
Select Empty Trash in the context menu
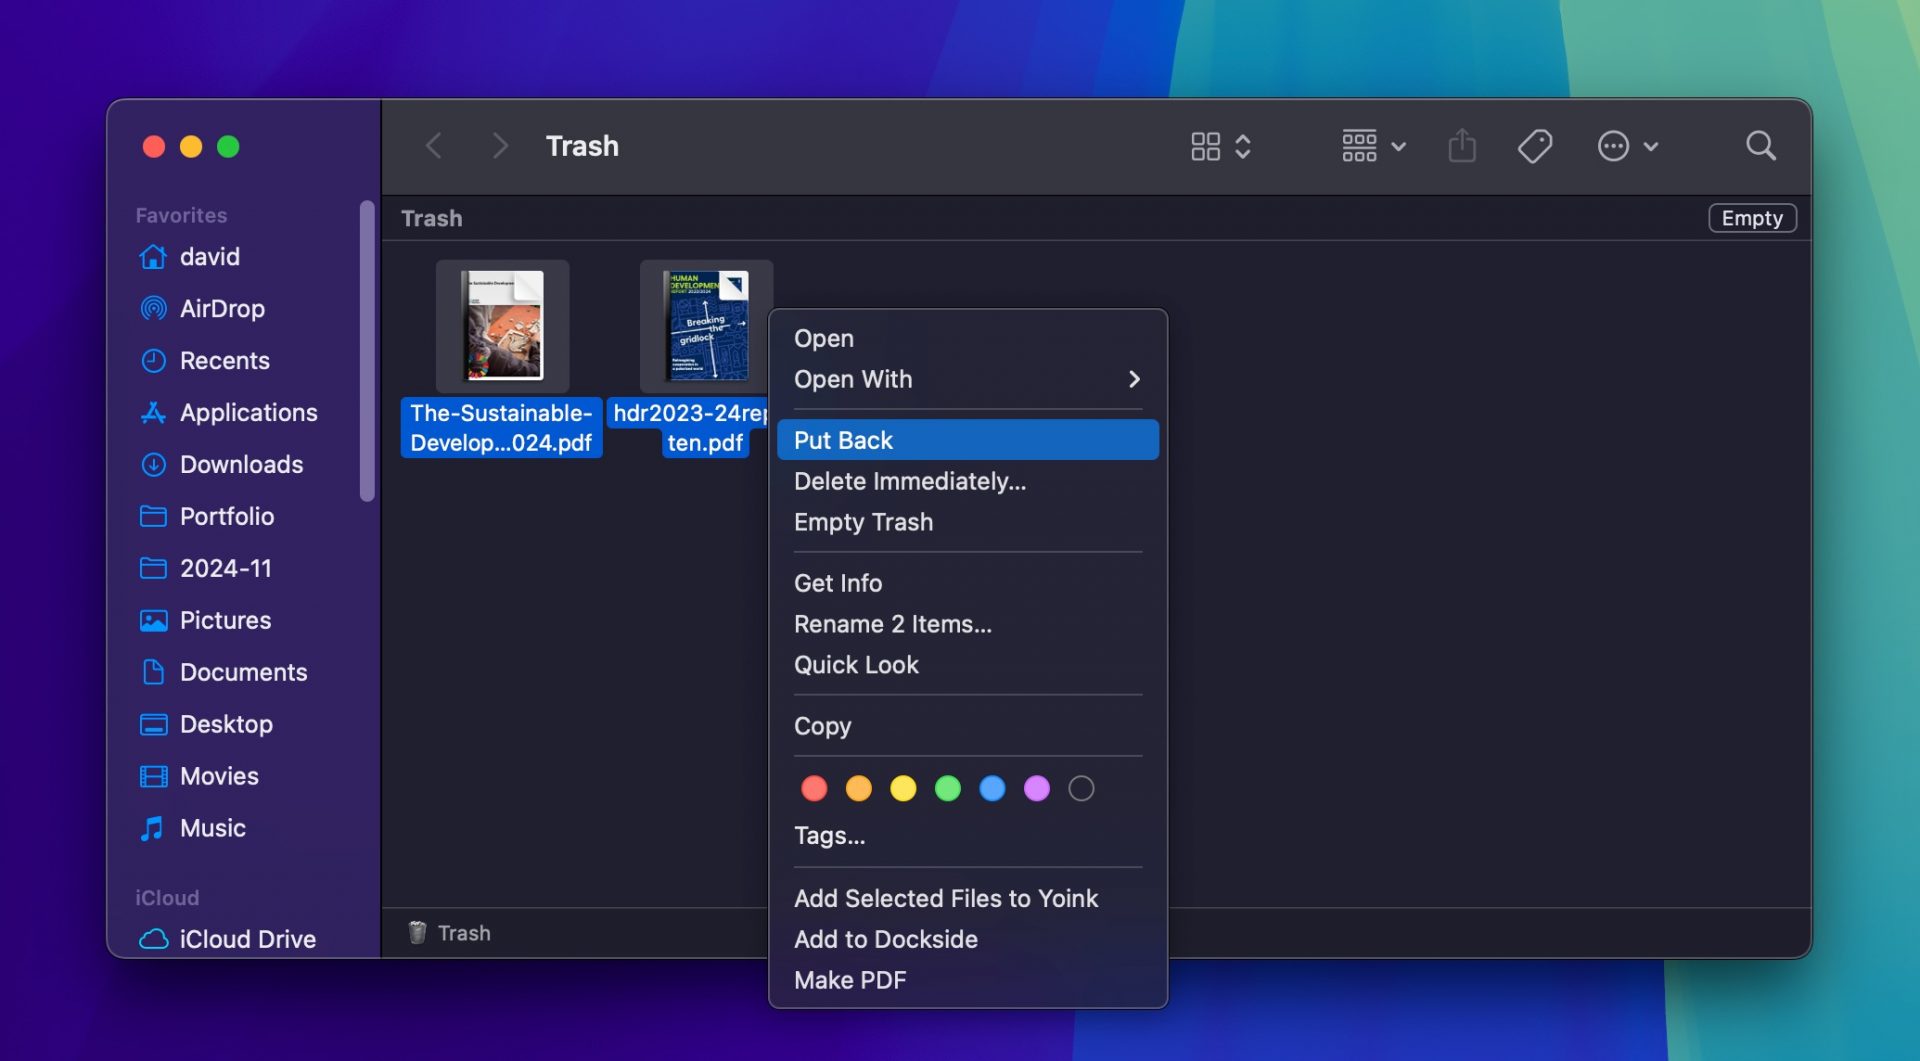coord(863,521)
